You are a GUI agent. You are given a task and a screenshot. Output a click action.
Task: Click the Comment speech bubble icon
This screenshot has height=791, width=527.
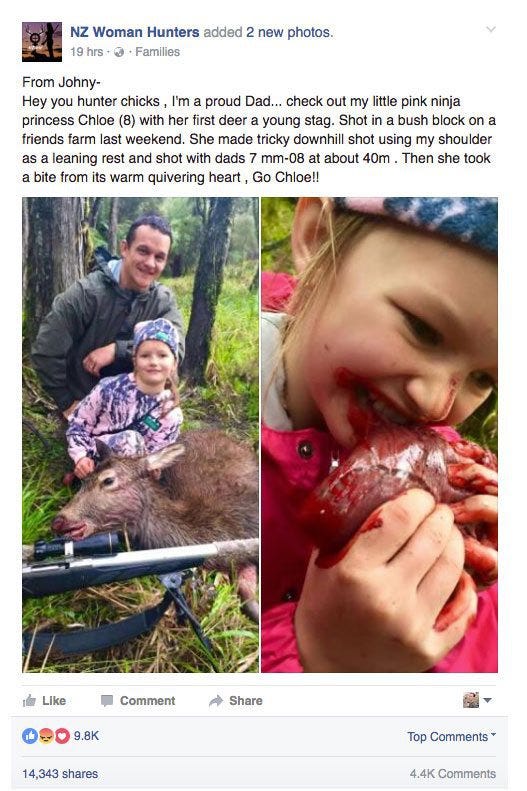click(x=106, y=701)
